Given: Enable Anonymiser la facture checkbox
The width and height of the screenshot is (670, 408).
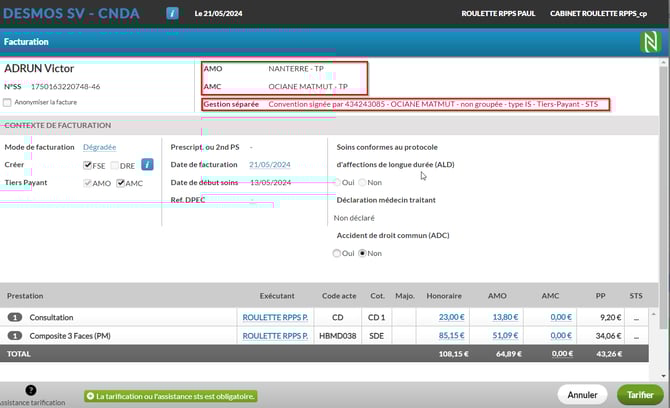Looking at the screenshot, I should (9, 102).
